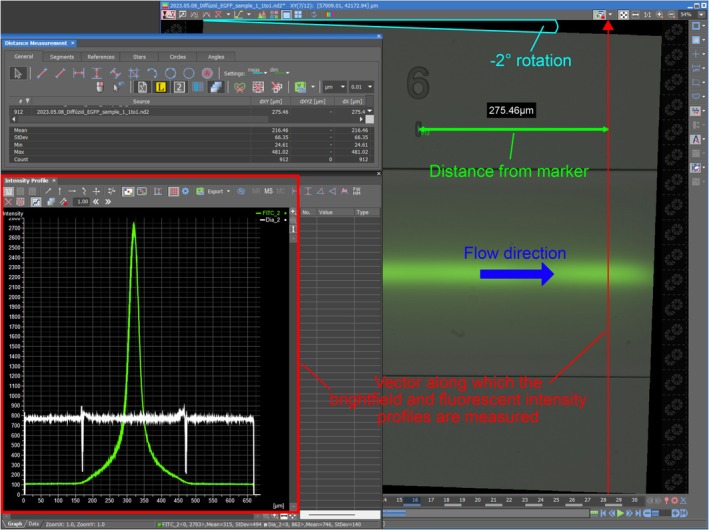Image resolution: width=709 pixels, height=530 pixels.
Task: Select the pointer tool in Distance Measurement
Action: coord(18,73)
